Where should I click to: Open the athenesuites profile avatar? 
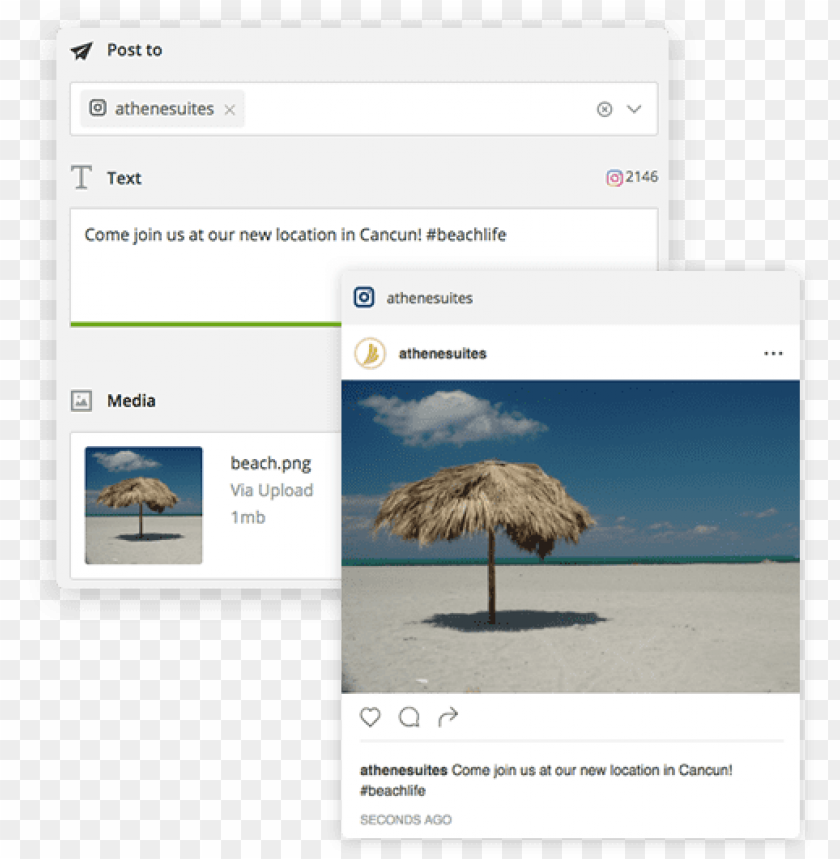tap(370, 353)
